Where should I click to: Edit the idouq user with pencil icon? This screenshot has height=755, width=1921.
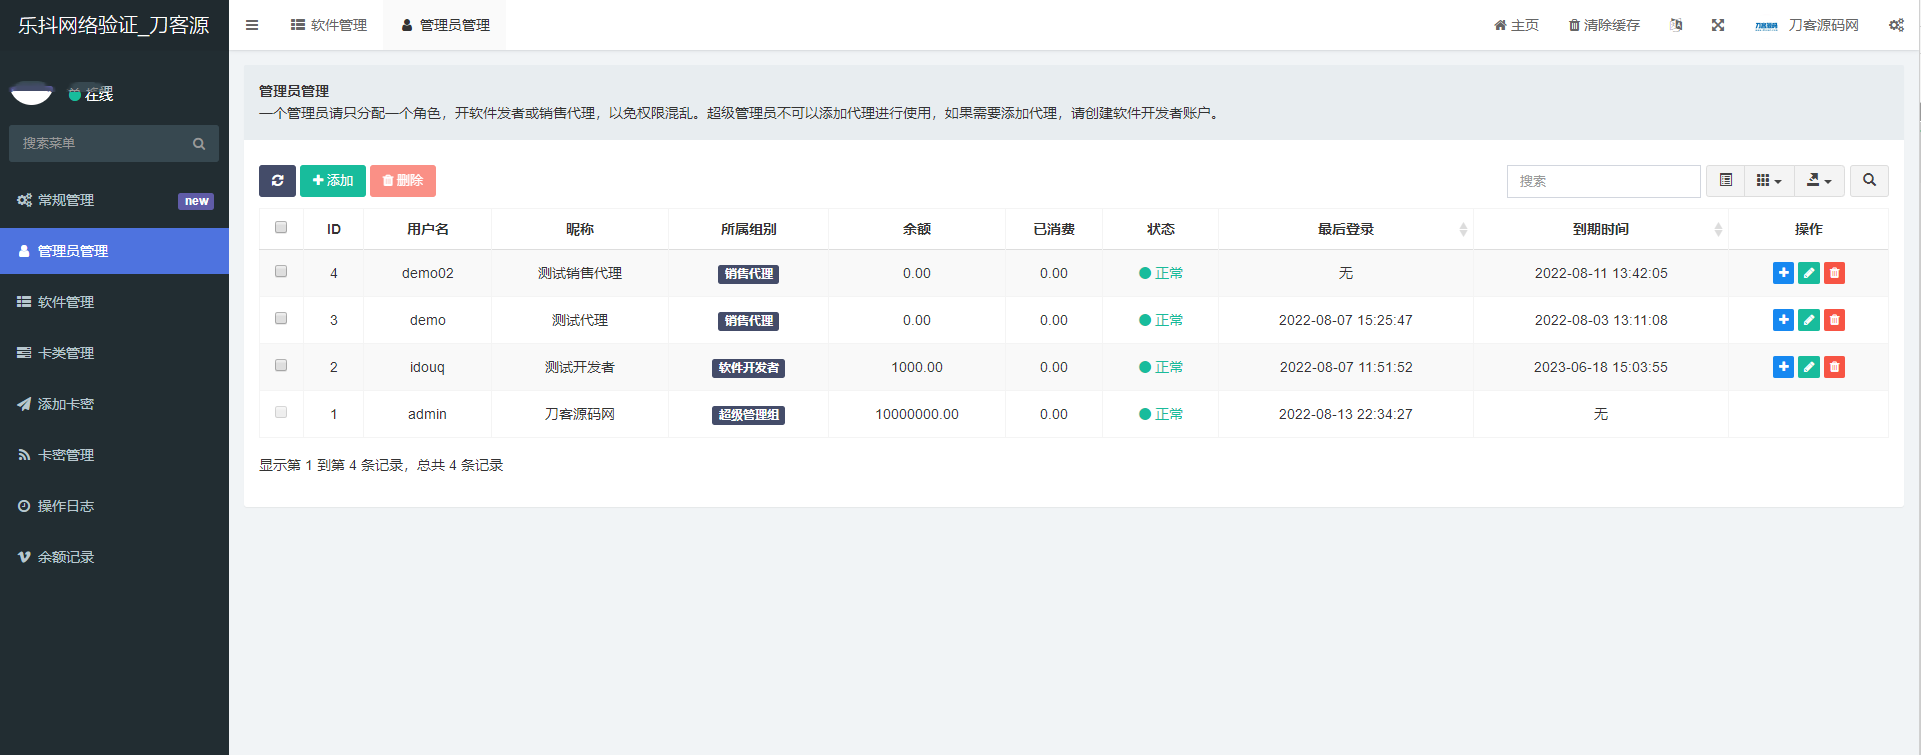coord(1809,367)
